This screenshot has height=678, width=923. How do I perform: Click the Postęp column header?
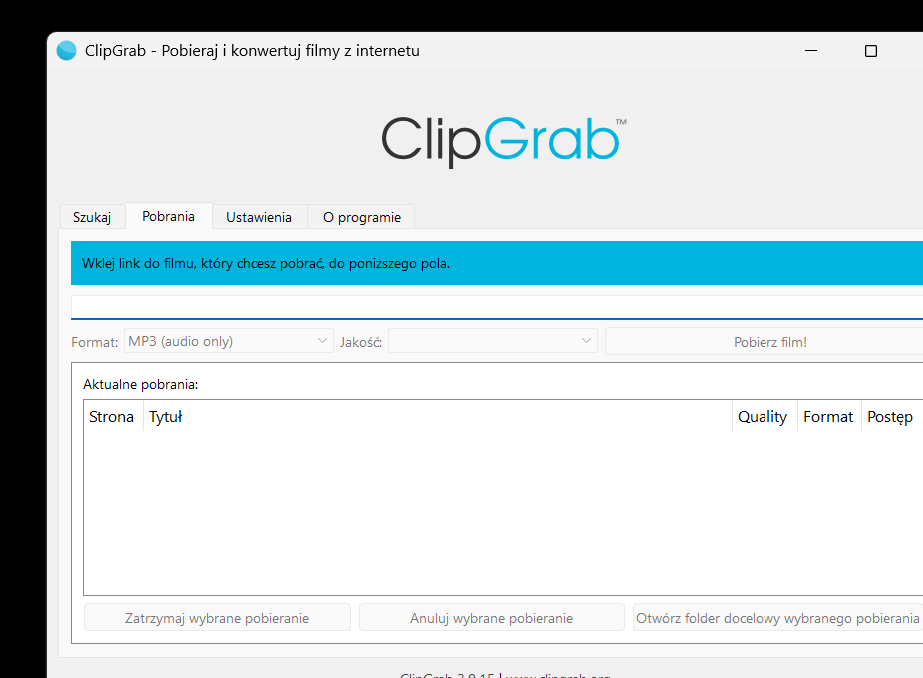pyautogui.click(x=890, y=416)
